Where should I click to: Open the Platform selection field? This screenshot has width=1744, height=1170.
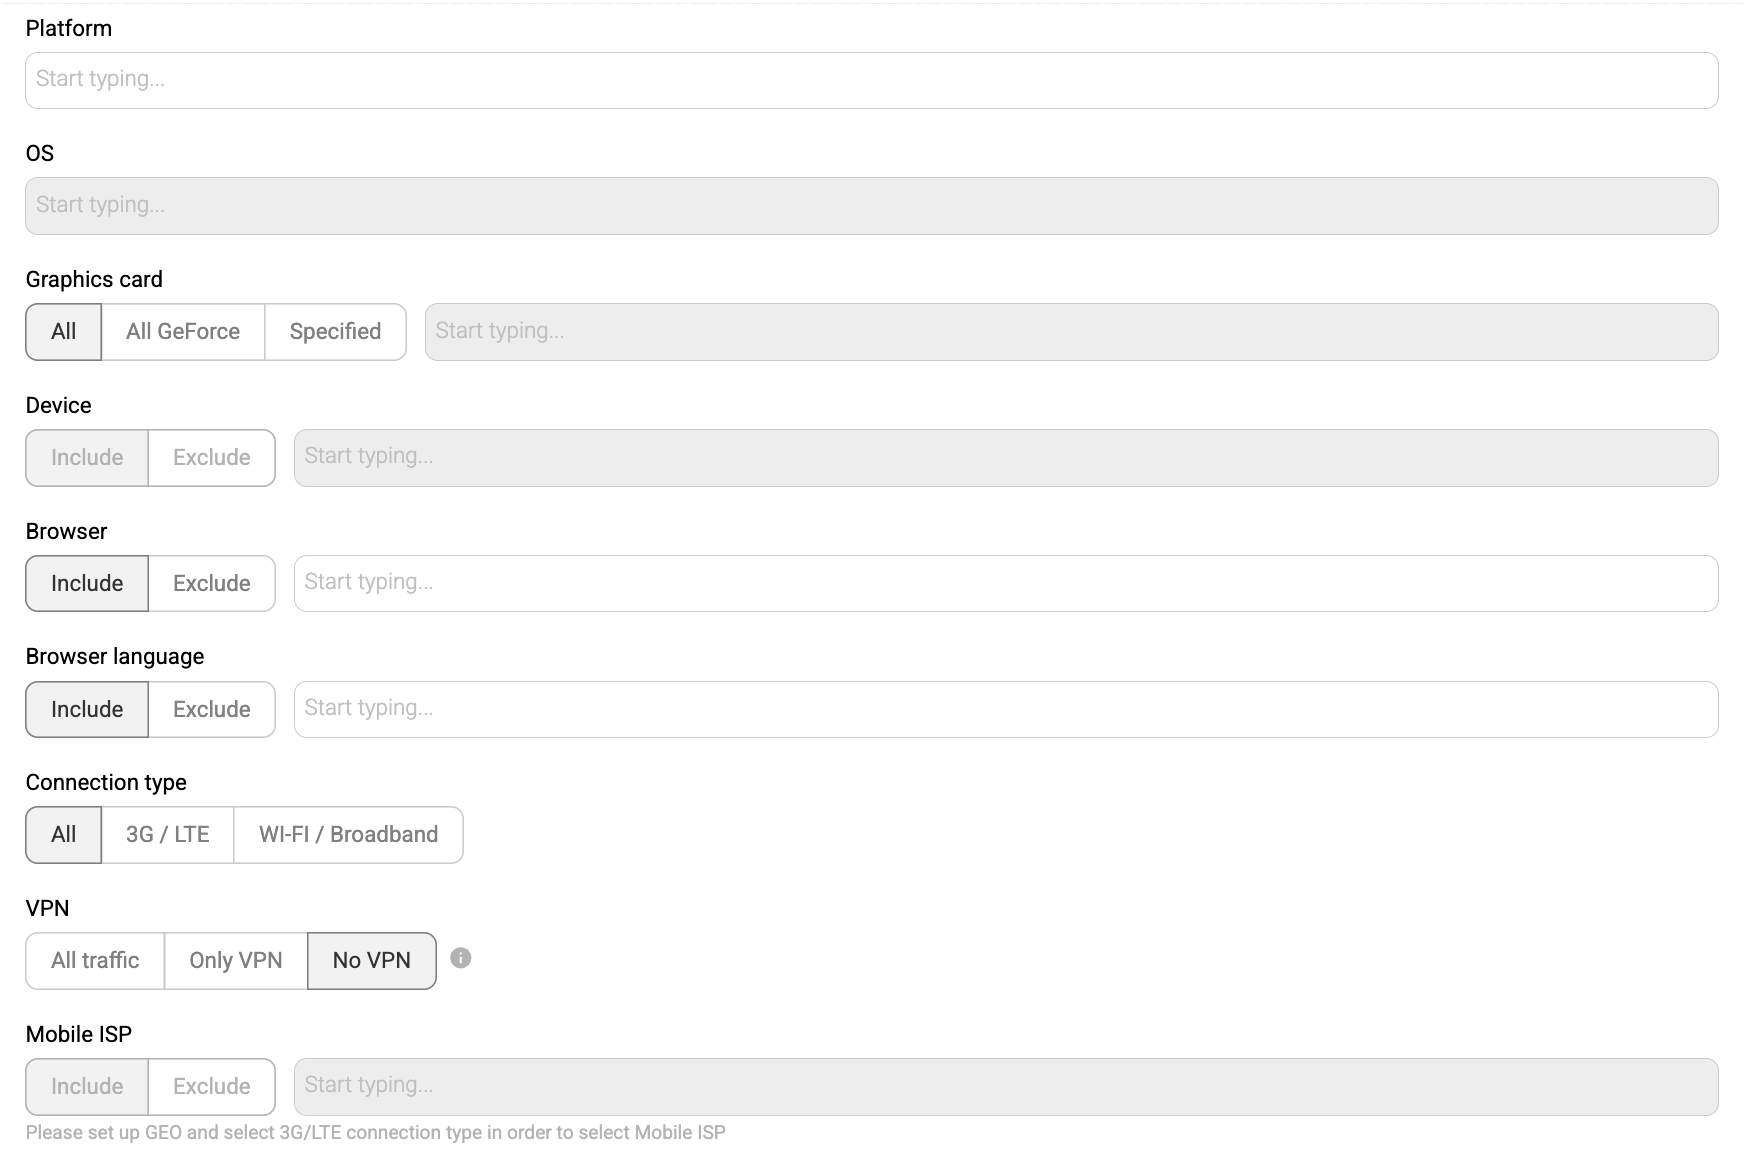(x=871, y=80)
